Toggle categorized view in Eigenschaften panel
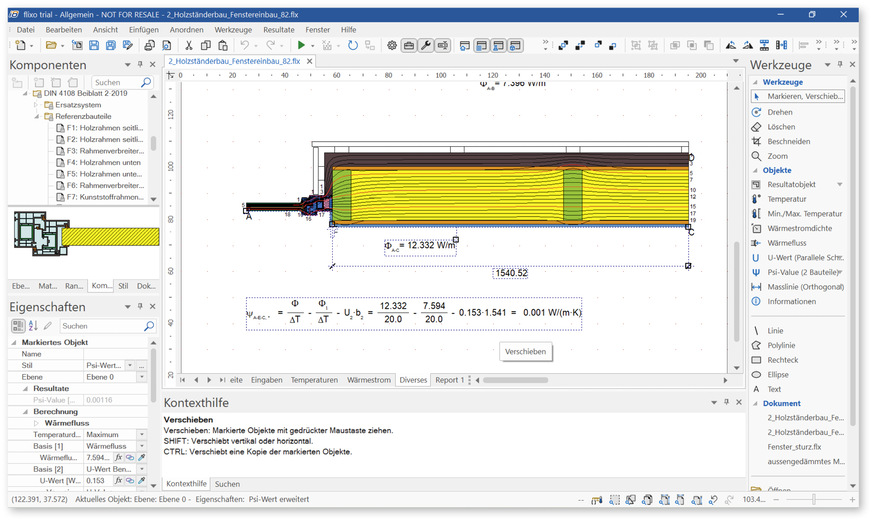The height and width of the screenshot is (521, 872). [x=17, y=326]
